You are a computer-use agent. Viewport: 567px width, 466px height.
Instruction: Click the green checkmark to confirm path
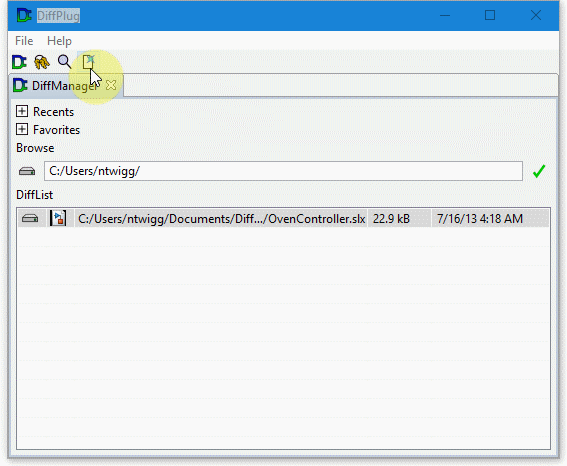pos(539,171)
